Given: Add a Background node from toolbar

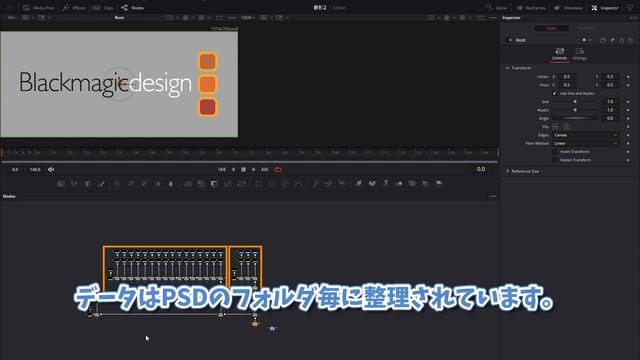Looking at the screenshot, I should tap(61, 184).
